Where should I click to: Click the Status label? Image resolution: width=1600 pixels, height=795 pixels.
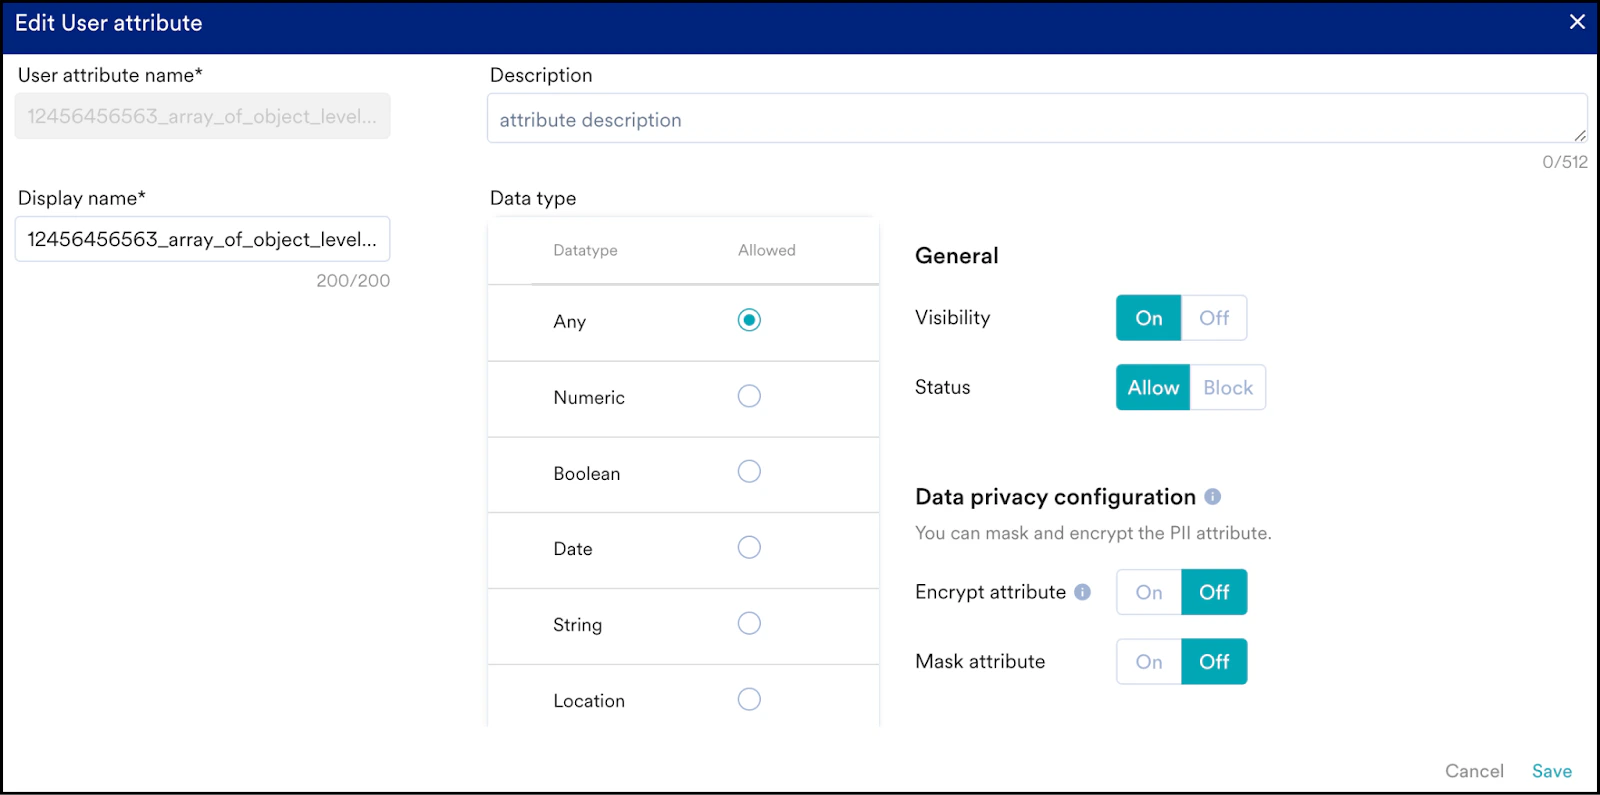click(943, 387)
